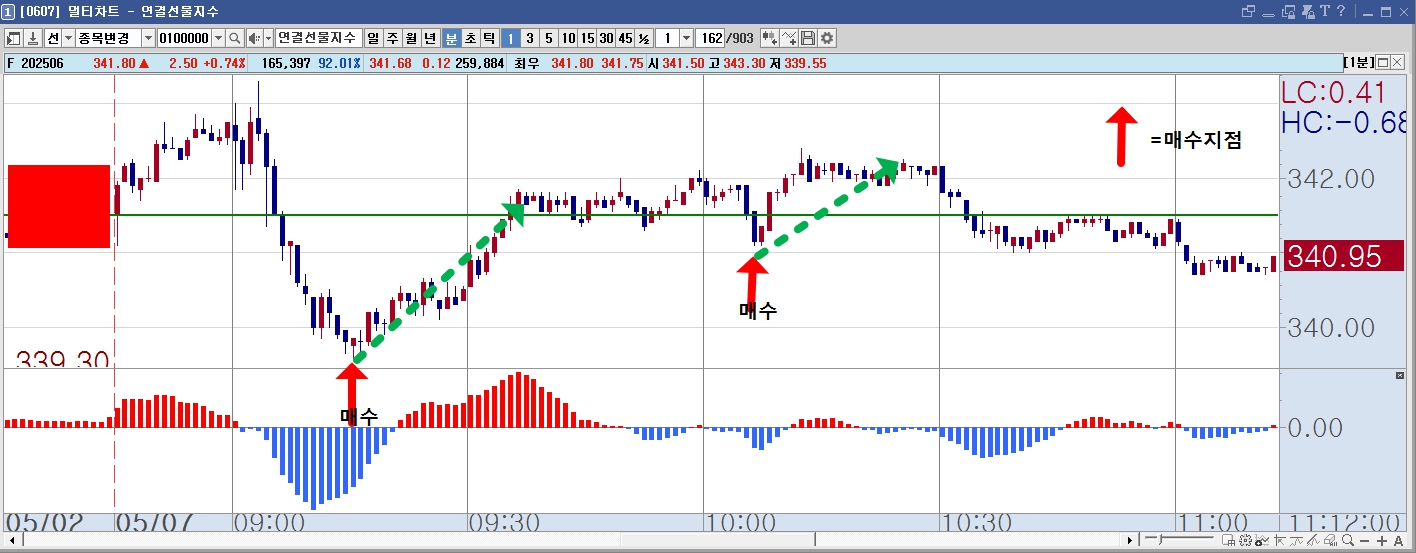The height and width of the screenshot is (553, 1416).
Task: Click the window number 1 icon in title
Action: pos(8,11)
